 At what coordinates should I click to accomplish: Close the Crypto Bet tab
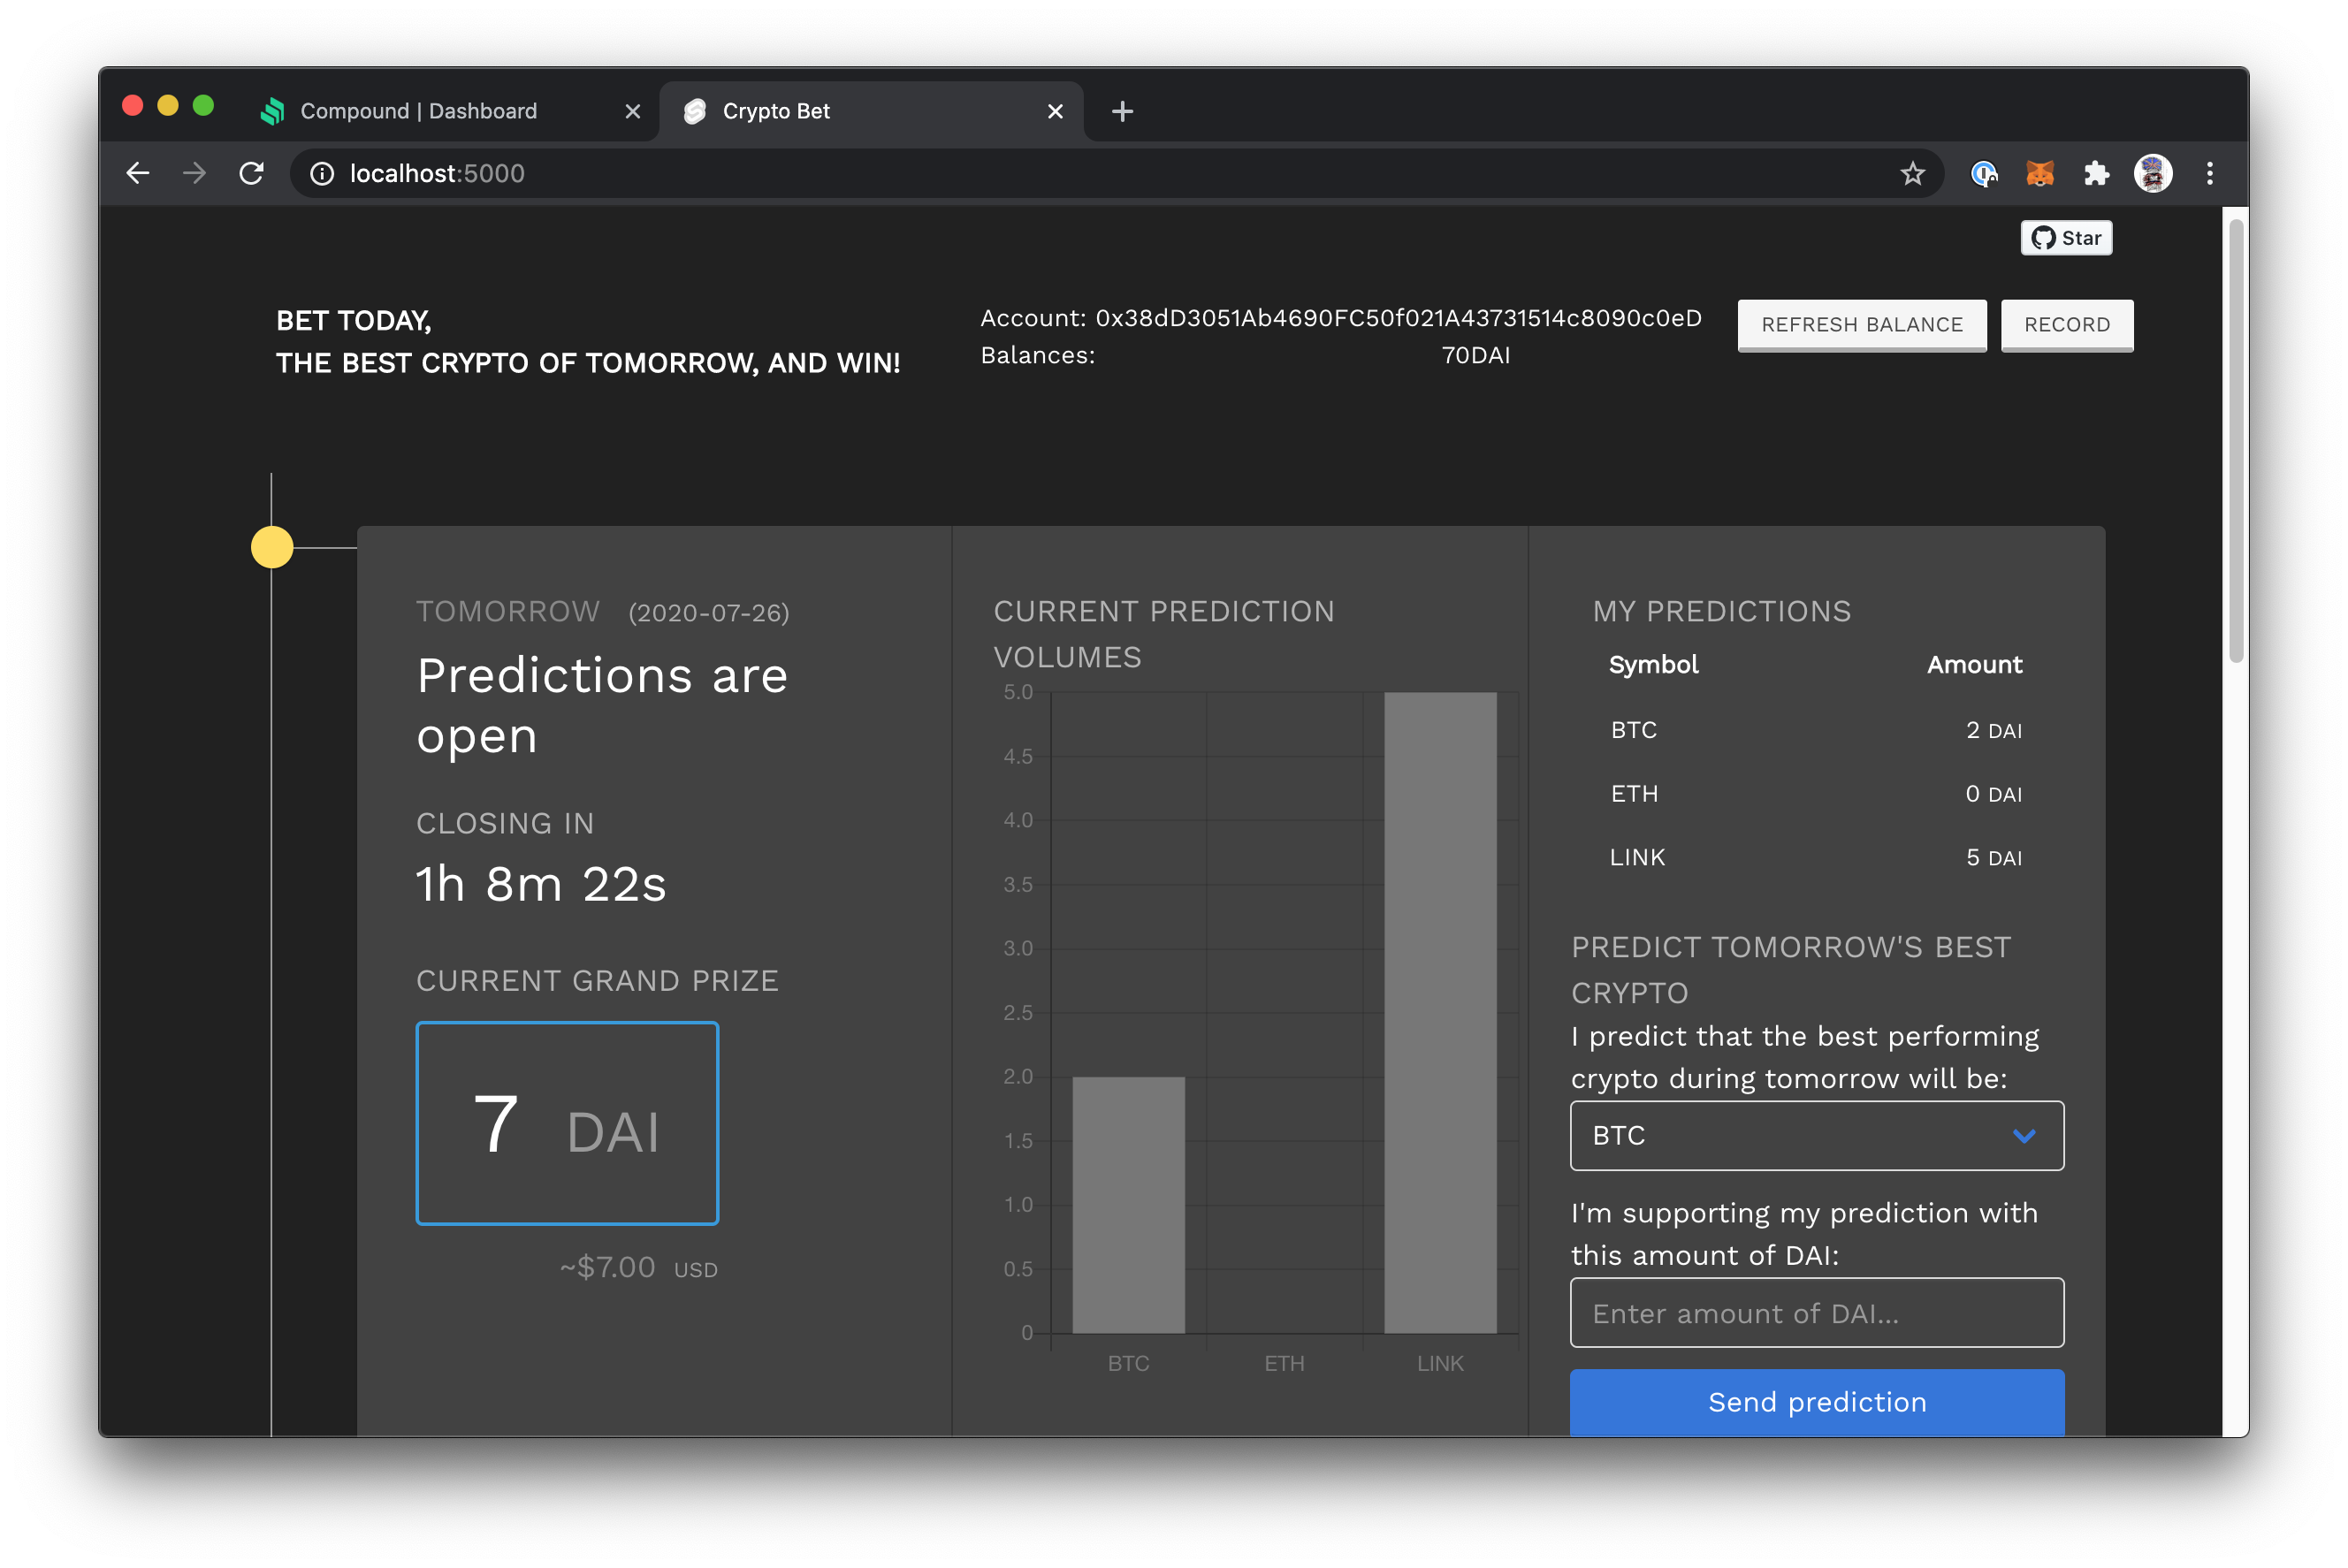1054,111
